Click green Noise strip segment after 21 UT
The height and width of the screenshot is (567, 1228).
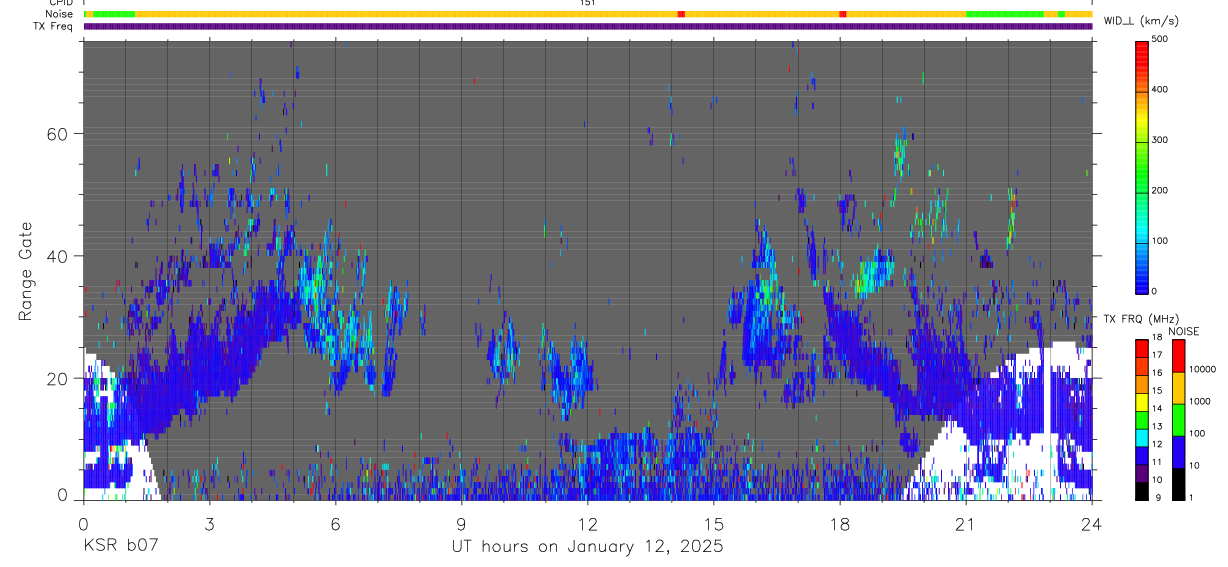[1005, 14]
